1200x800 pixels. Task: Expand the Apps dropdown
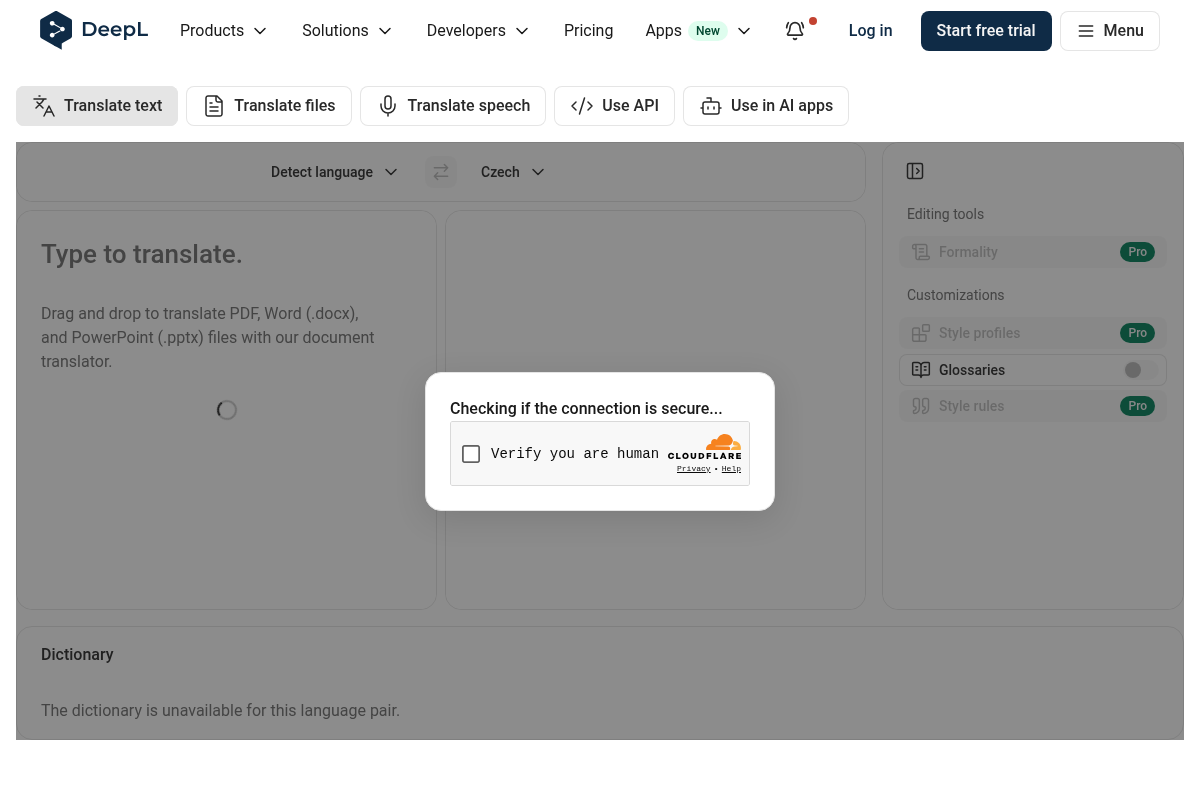pyautogui.click(x=698, y=31)
